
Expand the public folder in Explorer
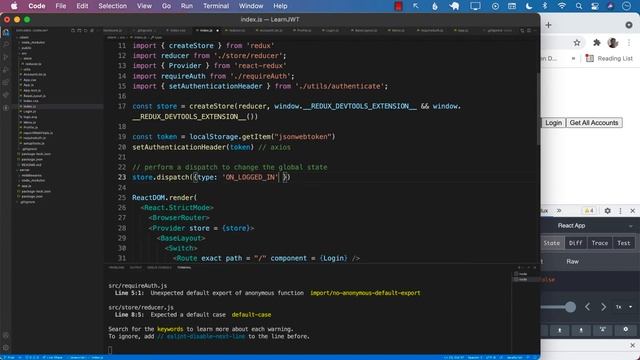26,48
